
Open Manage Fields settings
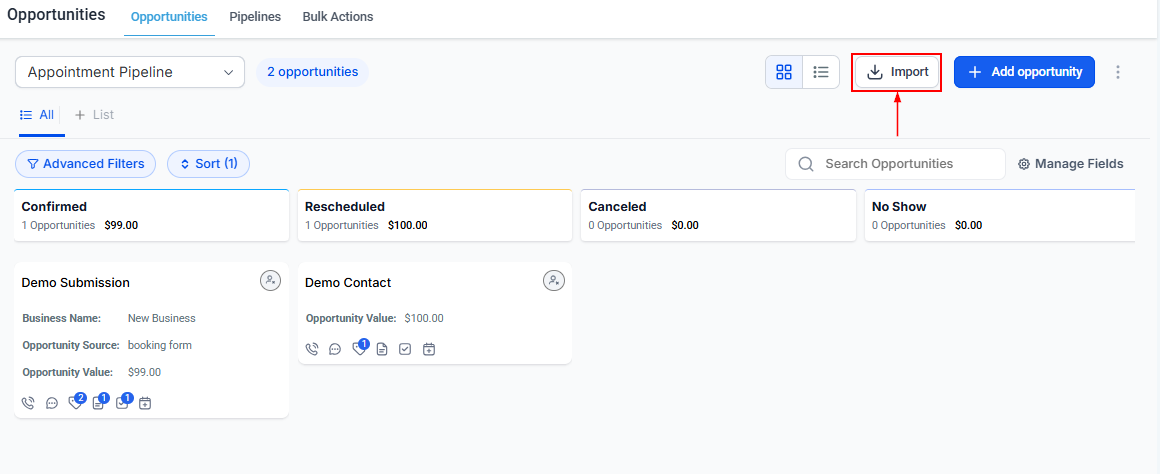tap(1070, 164)
